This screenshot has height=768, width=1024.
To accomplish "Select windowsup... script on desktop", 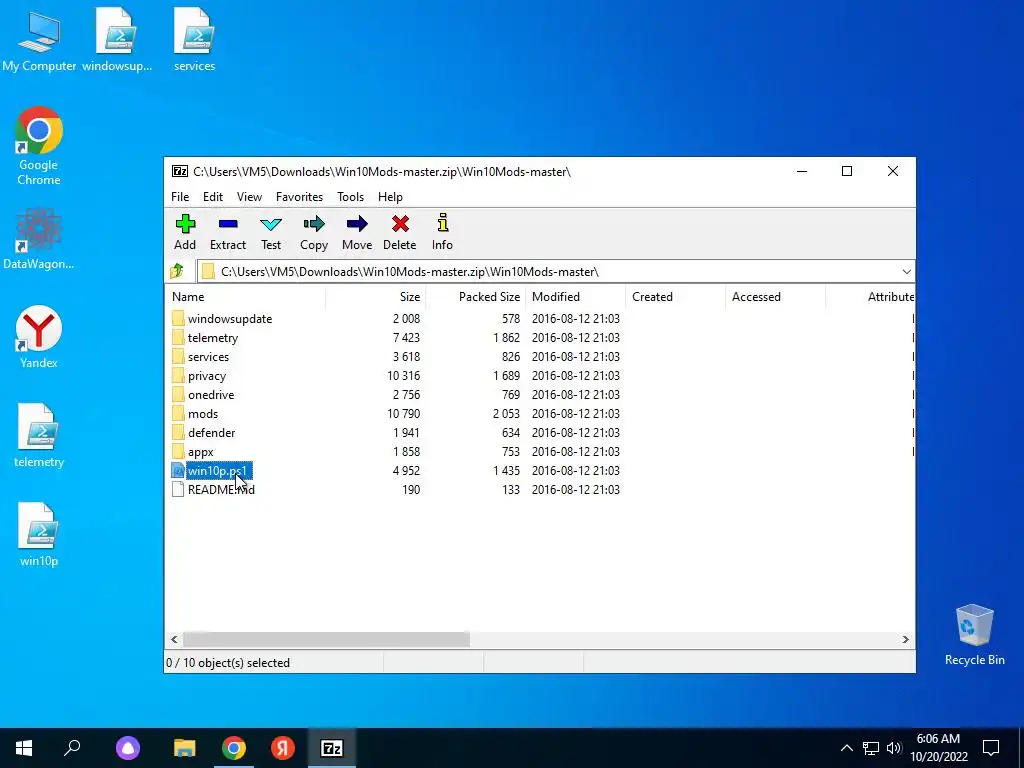I will (x=117, y=40).
